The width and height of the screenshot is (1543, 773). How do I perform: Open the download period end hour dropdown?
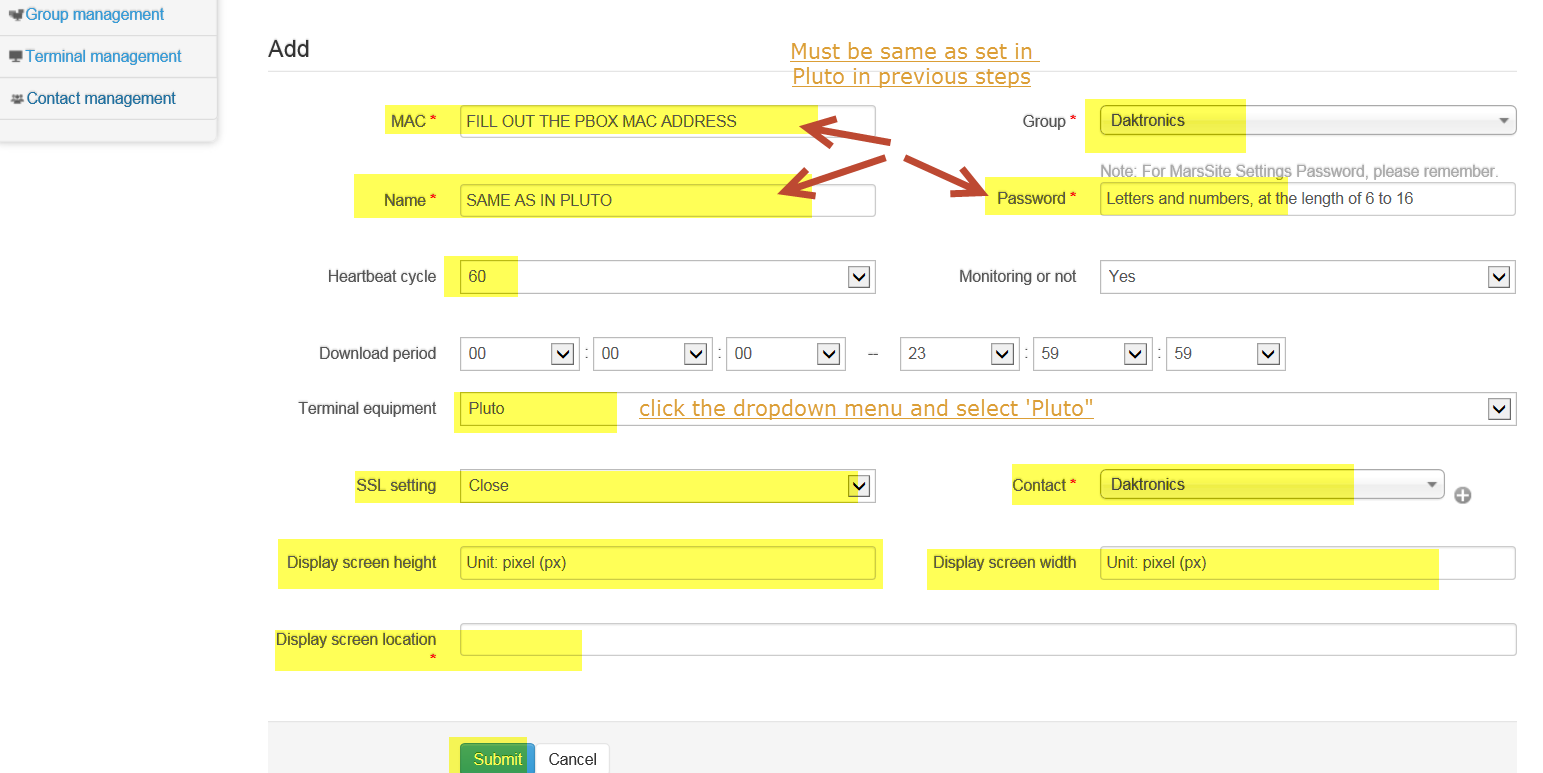pos(960,354)
